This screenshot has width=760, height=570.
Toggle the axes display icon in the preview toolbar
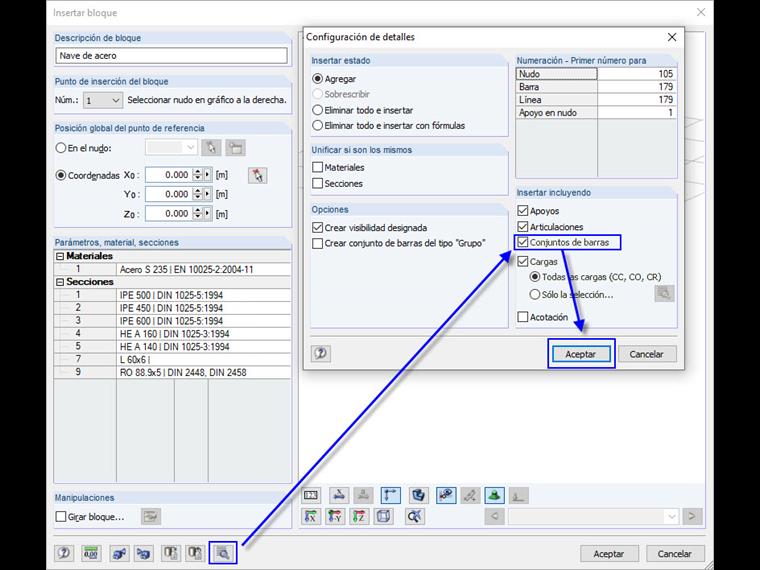pyautogui.click(x=391, y=495)
